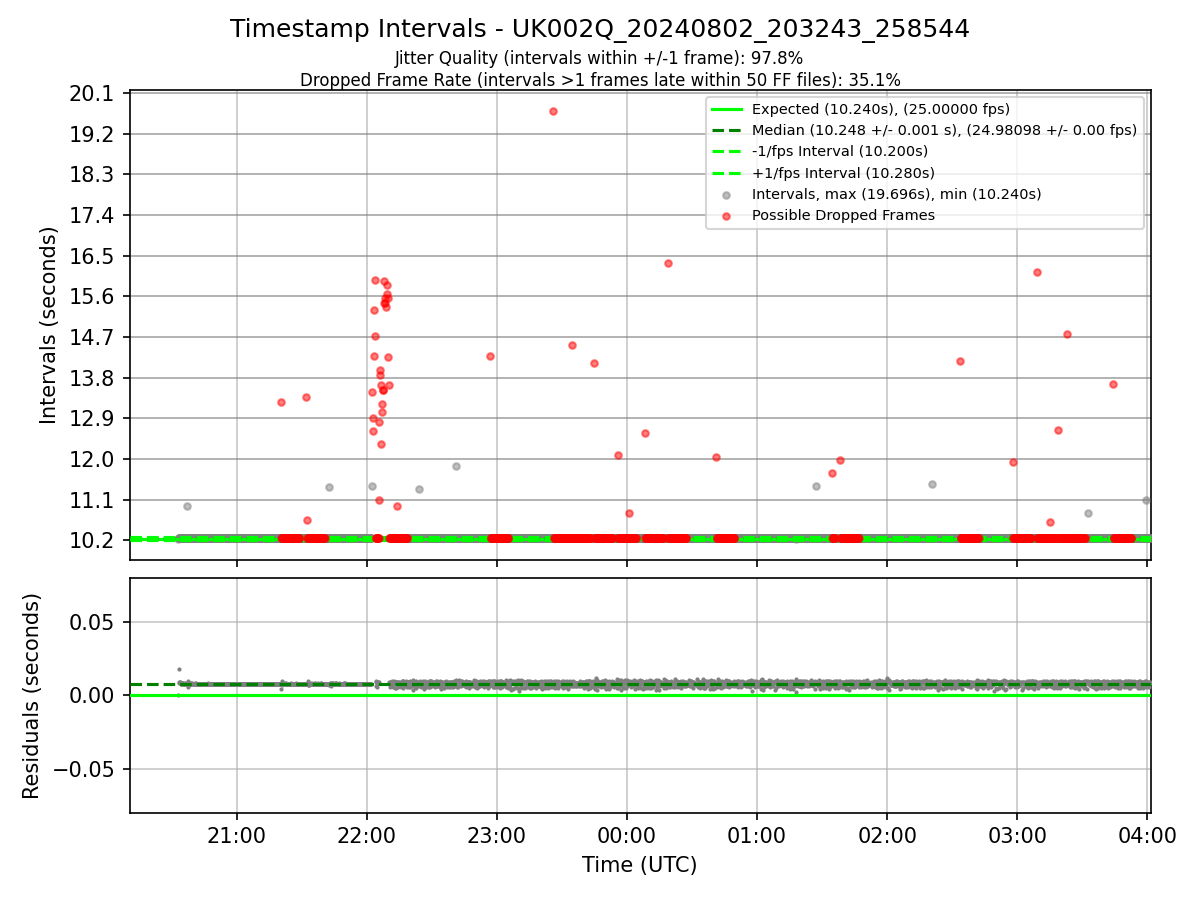Click the 00:00 time tick label
Viewport: 1200px width, 900px height.
pos(627,834)
